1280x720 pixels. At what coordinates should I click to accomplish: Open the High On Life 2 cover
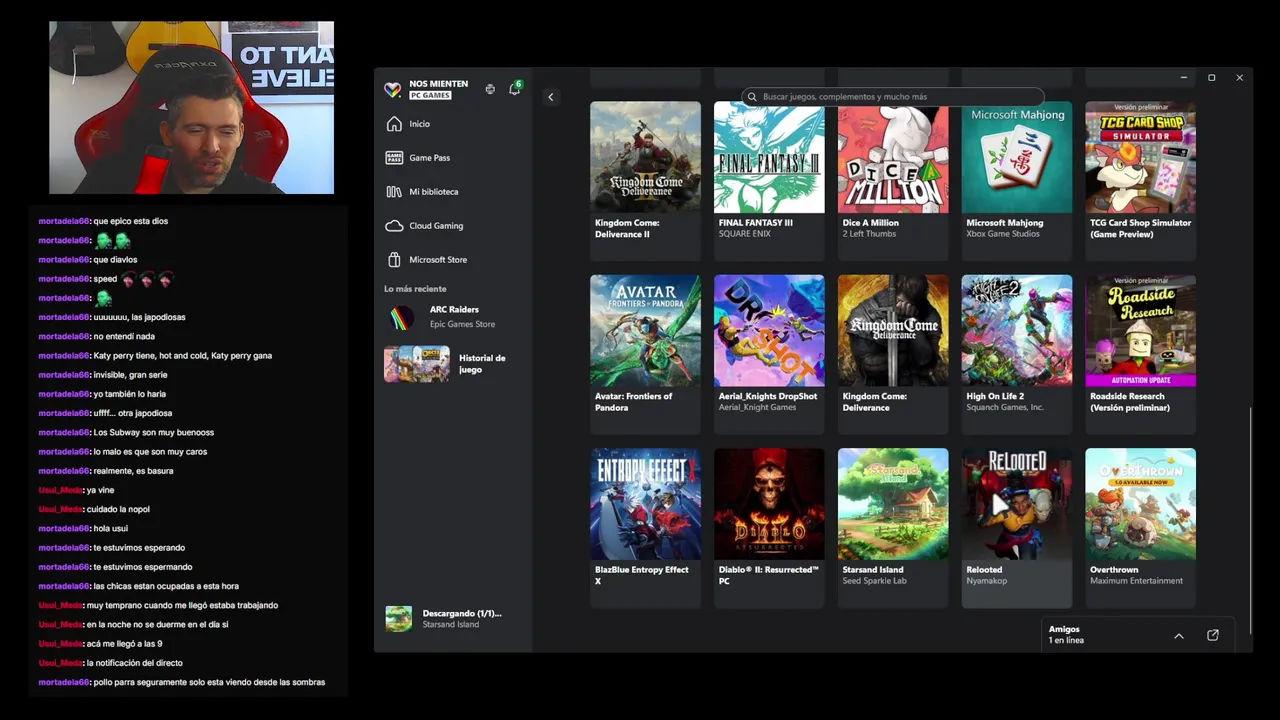[x=1017, y=331]
